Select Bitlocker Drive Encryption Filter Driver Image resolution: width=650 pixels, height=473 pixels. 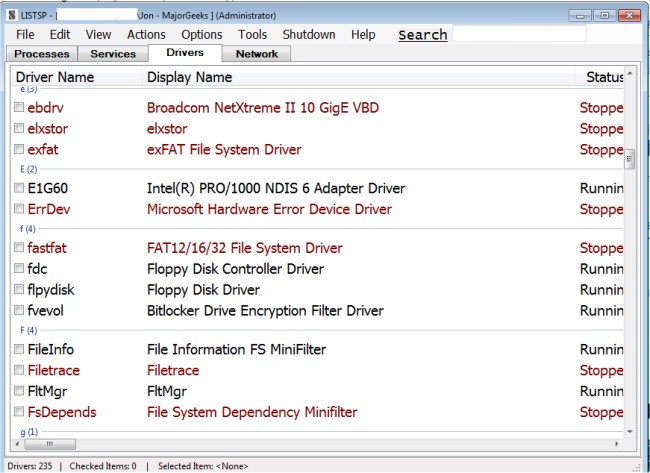coord(265,310)
